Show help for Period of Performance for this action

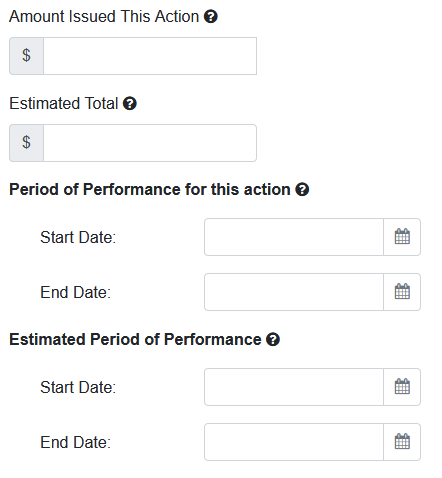(x=302, y=189)
